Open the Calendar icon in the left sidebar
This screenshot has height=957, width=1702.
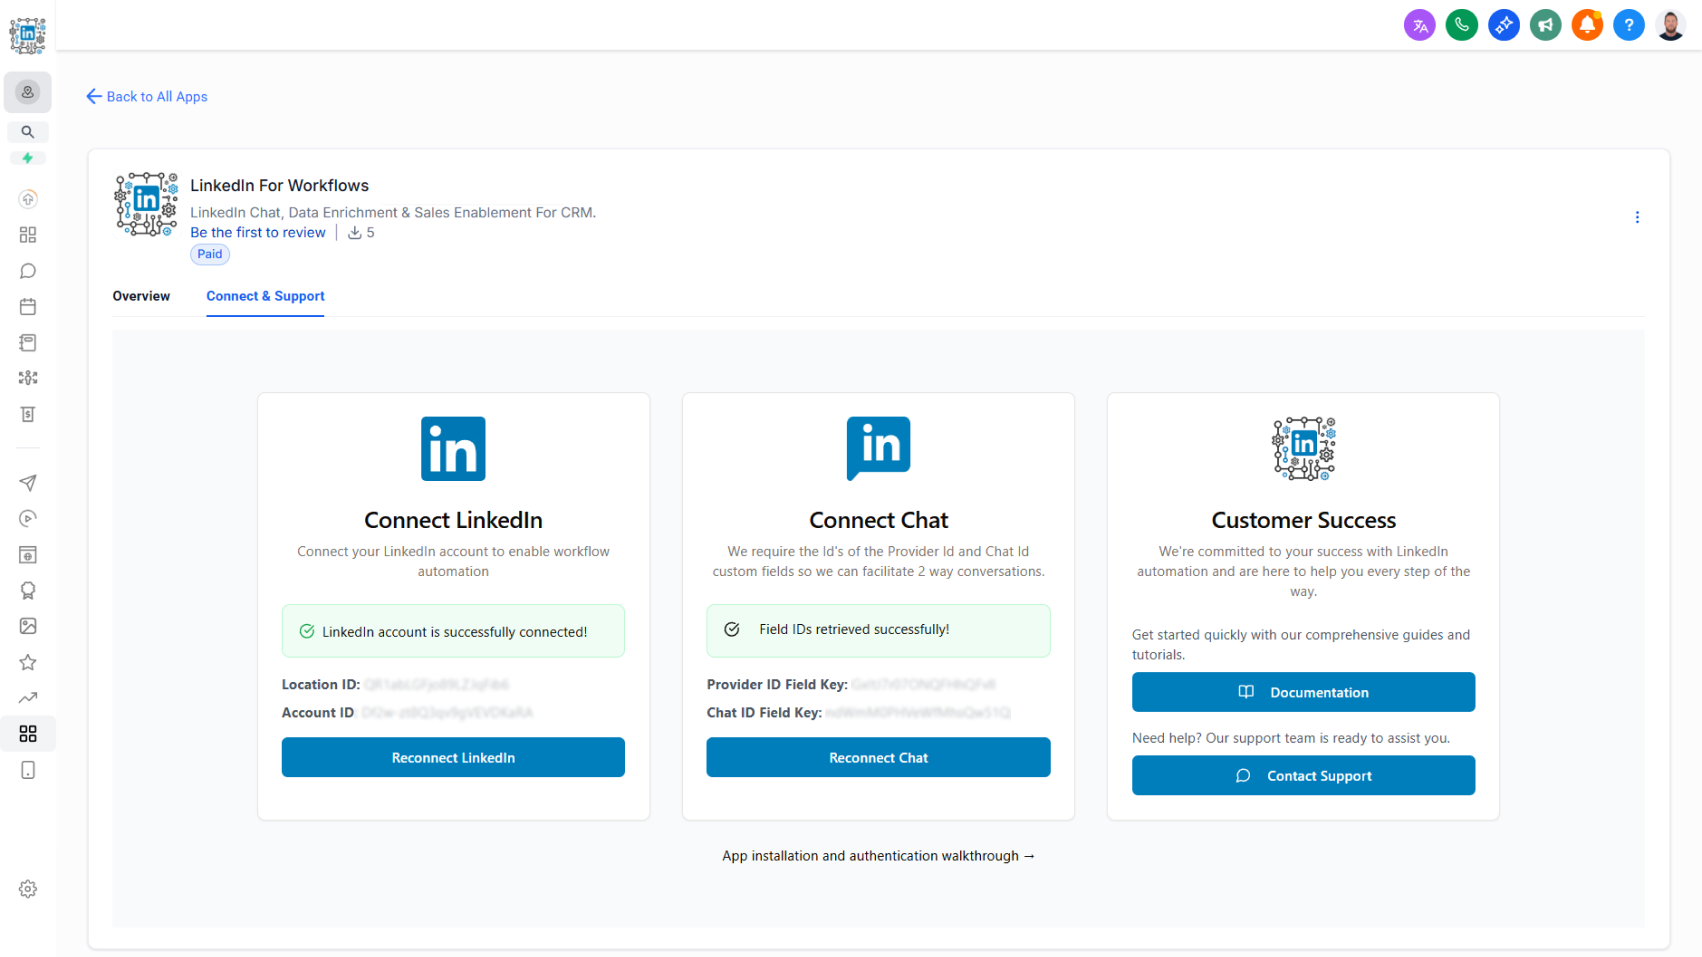(x=28, y=306)
